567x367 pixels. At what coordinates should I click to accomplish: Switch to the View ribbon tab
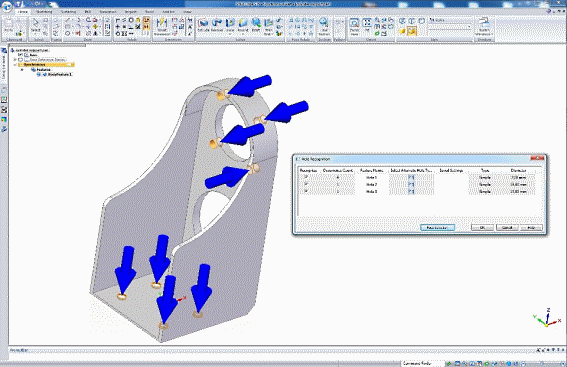pyautogui.click(x=187, y=12)
